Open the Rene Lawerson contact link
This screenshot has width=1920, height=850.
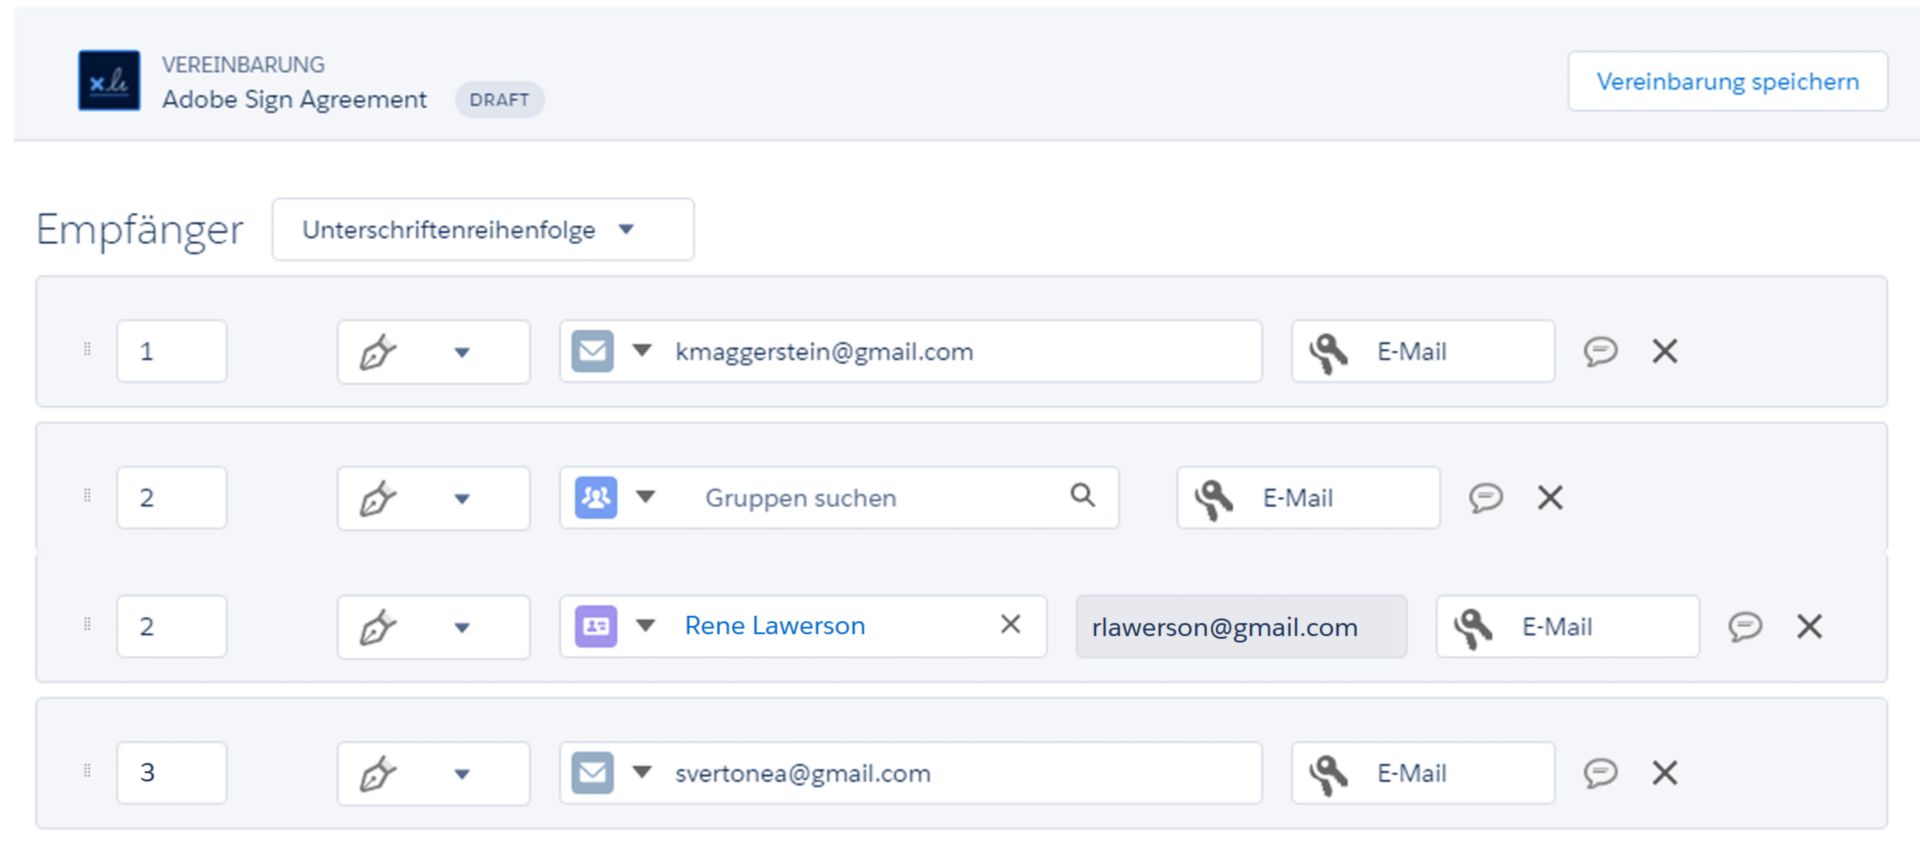point(775,626)
